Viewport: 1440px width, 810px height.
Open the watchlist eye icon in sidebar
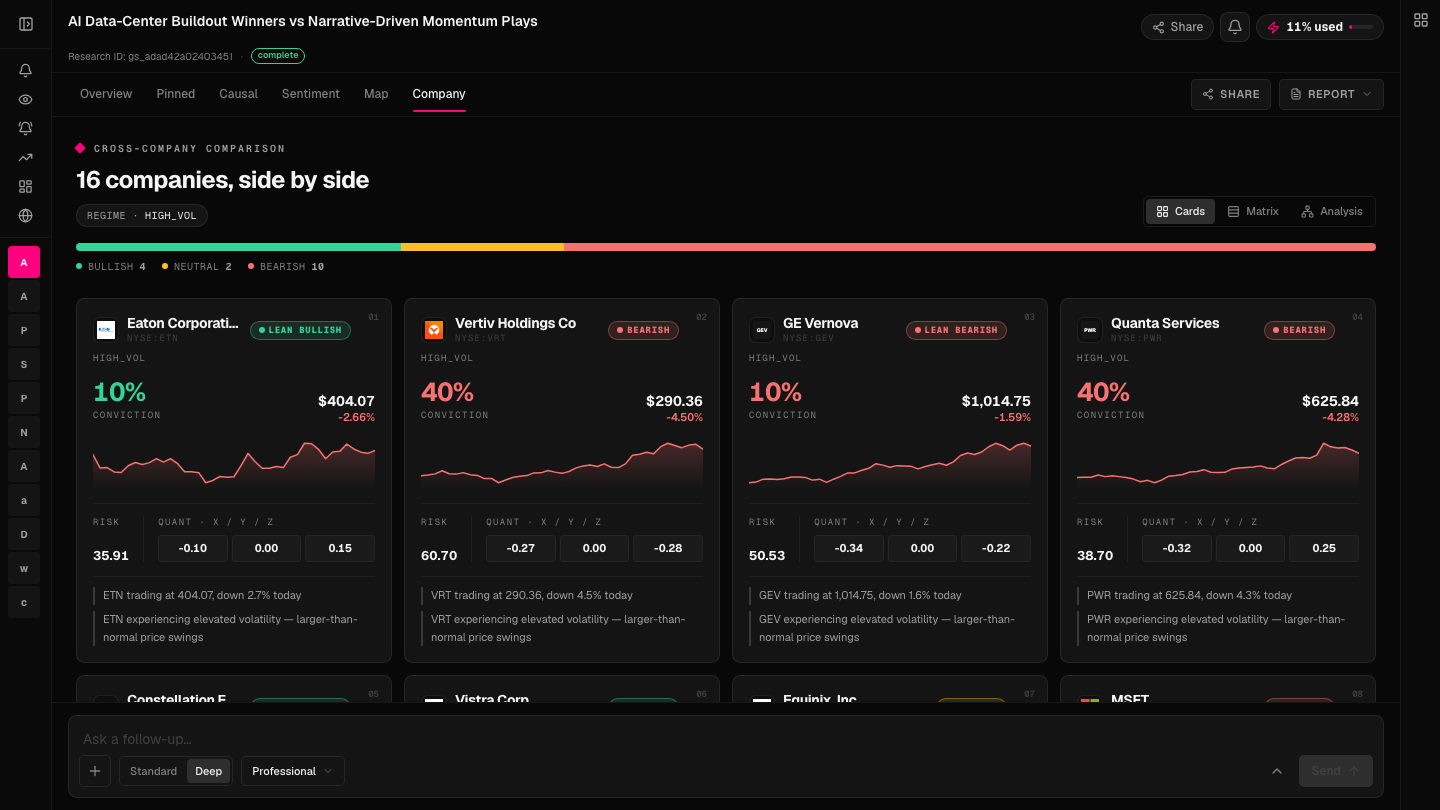pos(26,100)
